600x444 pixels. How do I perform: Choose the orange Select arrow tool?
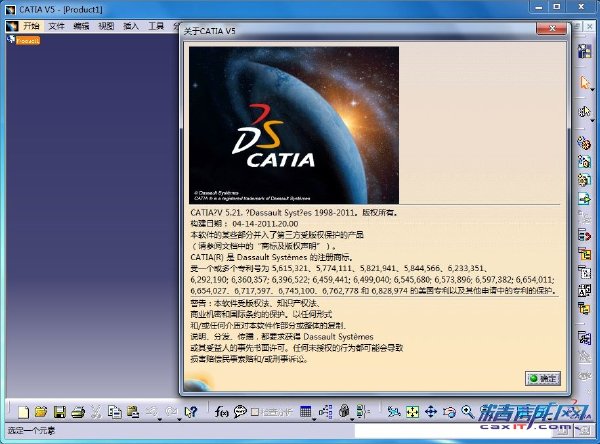pyautogui.click(x=584, y=82)
